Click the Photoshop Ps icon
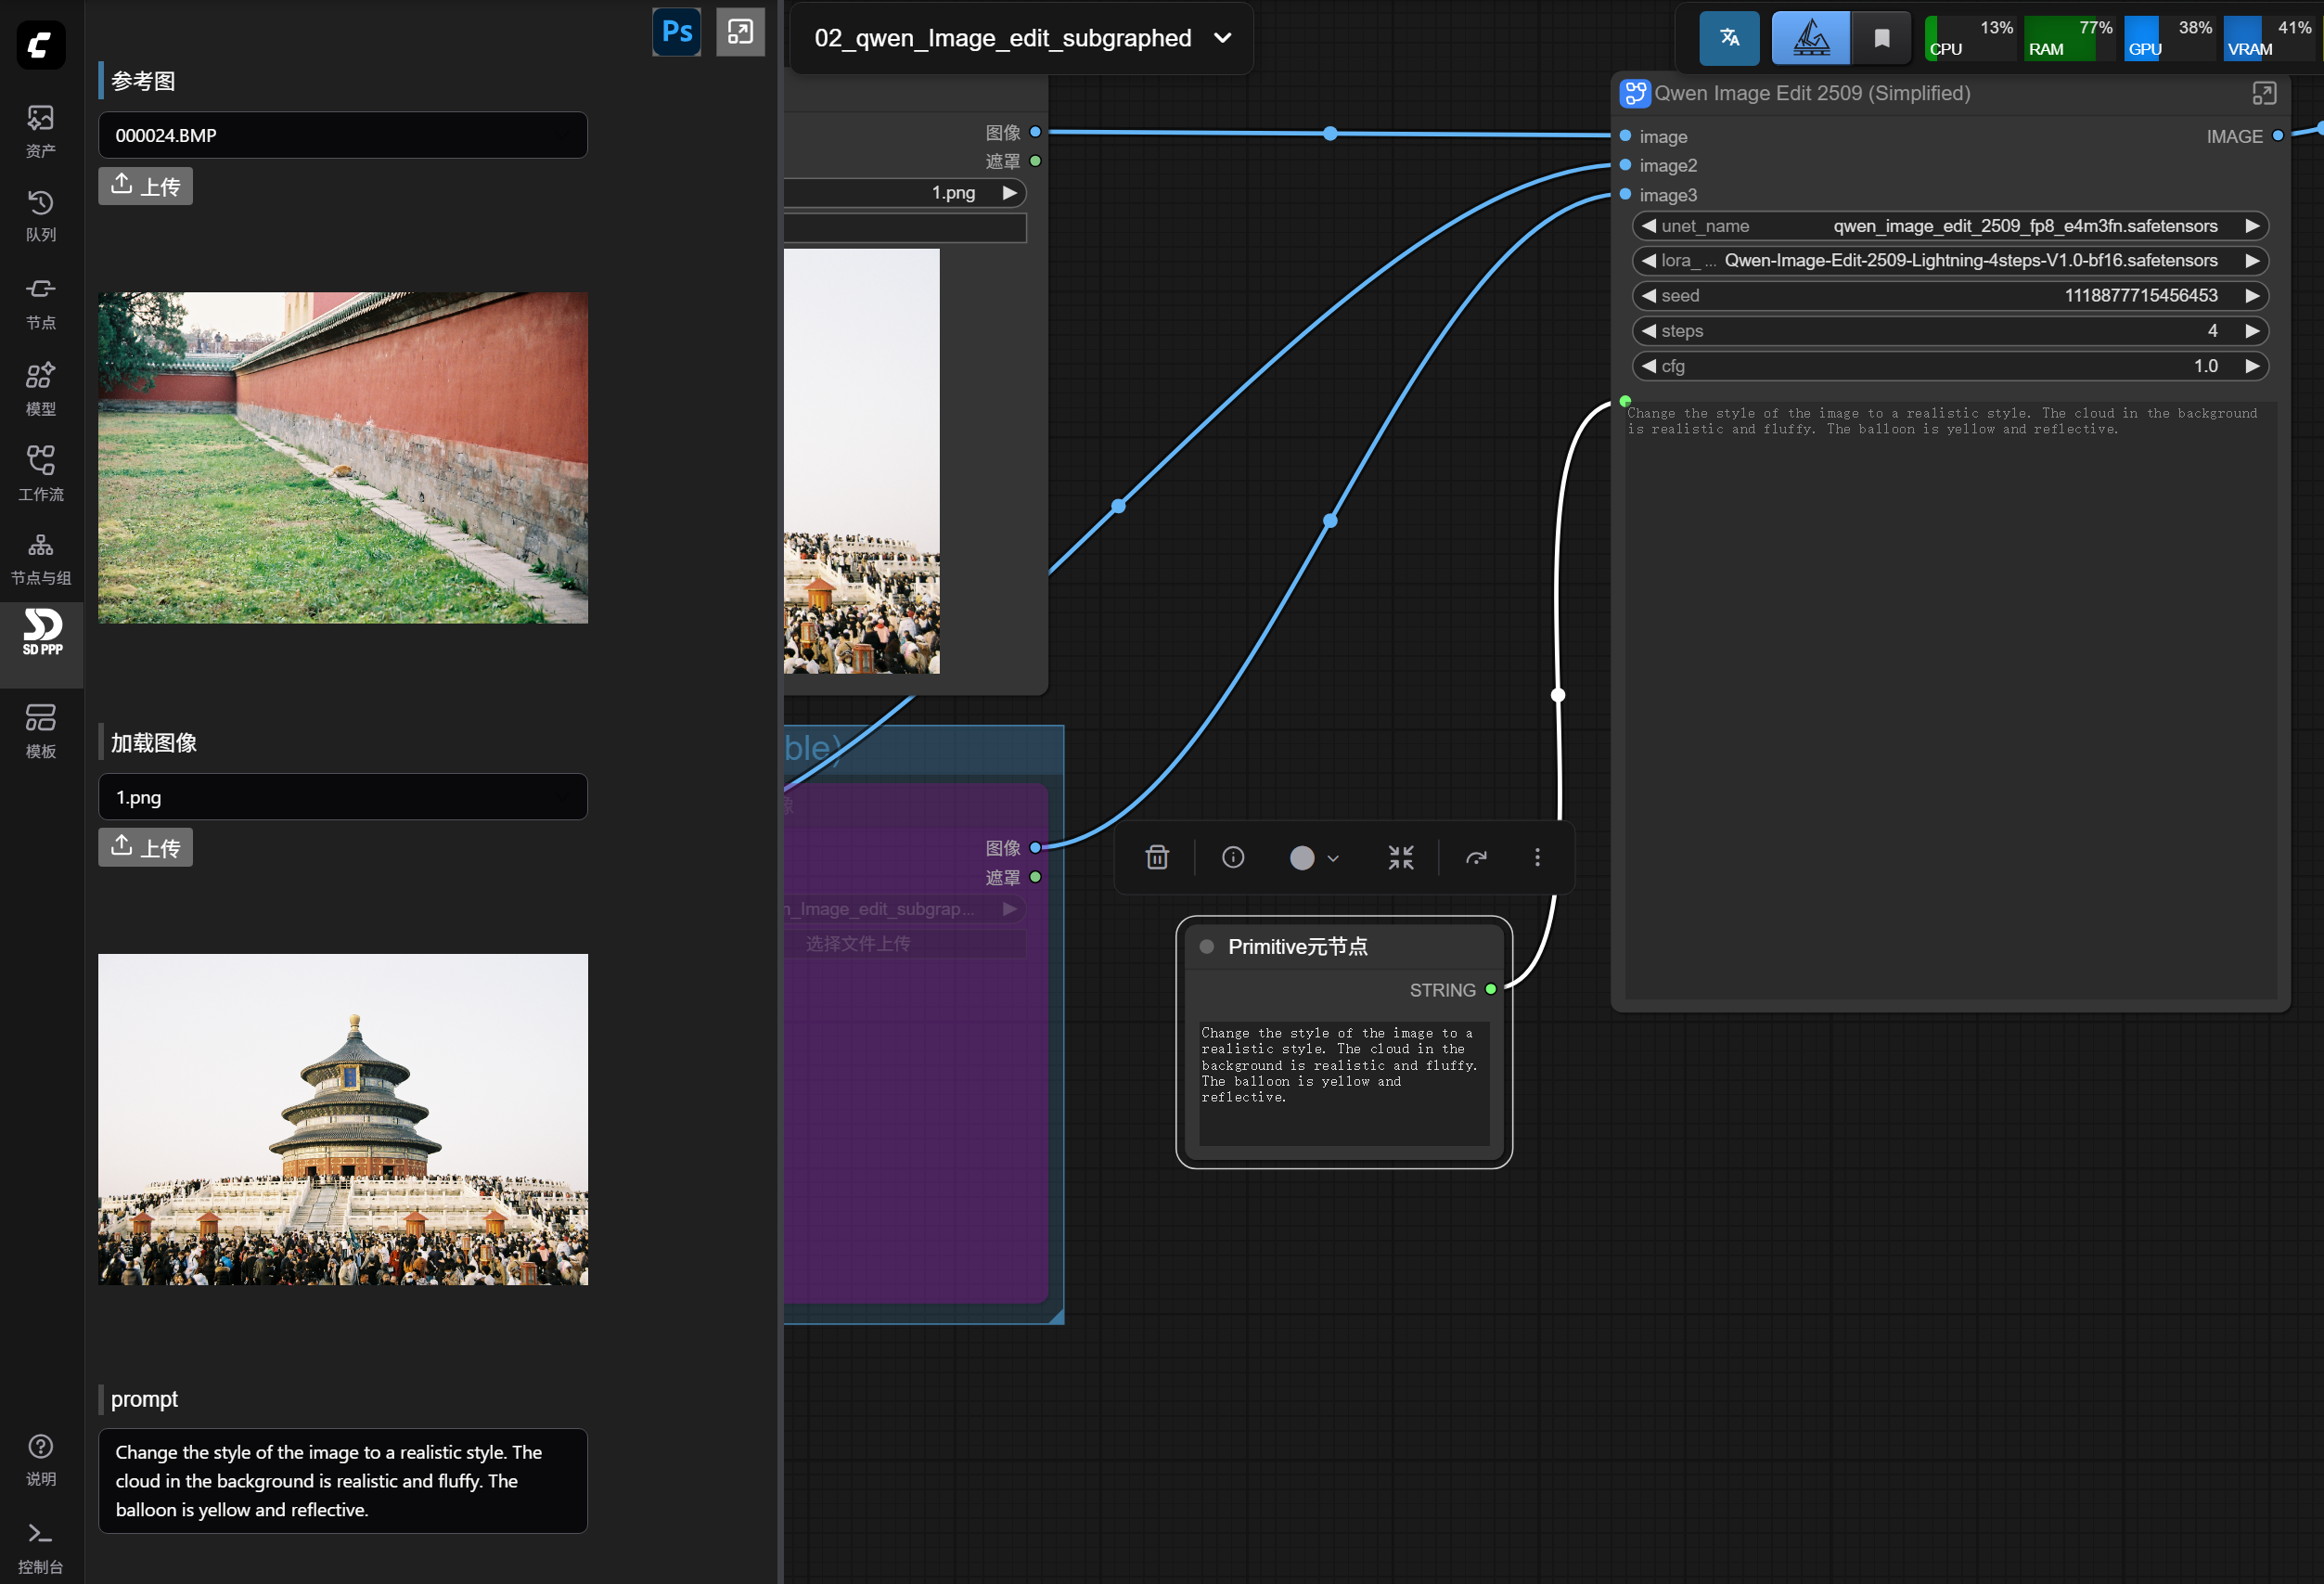The height and width of the screenshot is (1584, 2324). pos(676,32)
